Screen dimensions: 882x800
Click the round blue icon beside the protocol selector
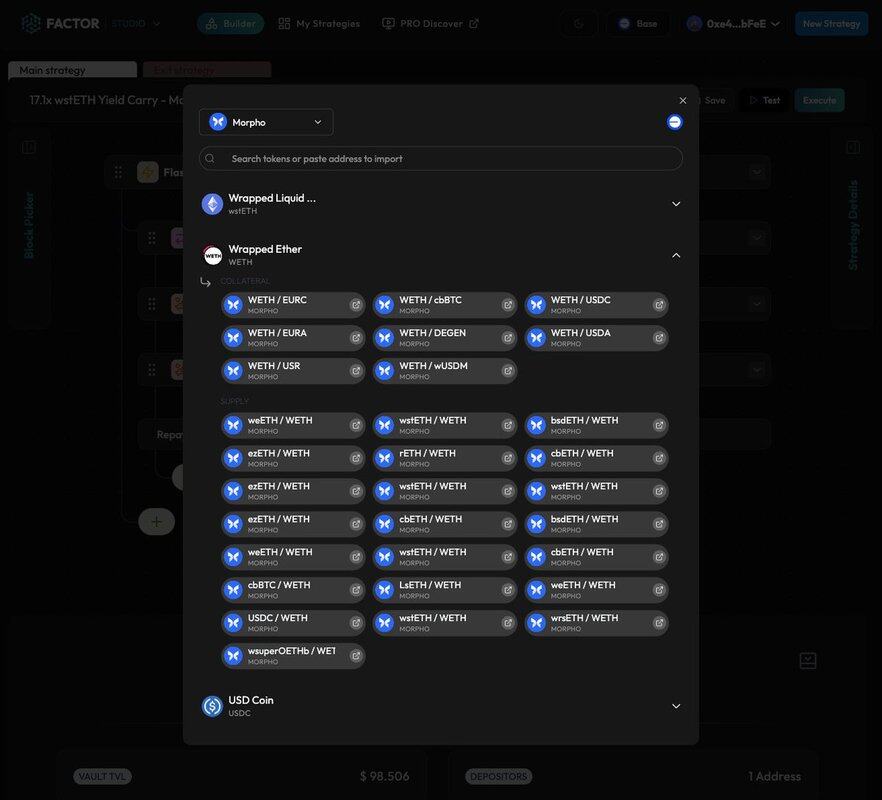coord(675,122)
